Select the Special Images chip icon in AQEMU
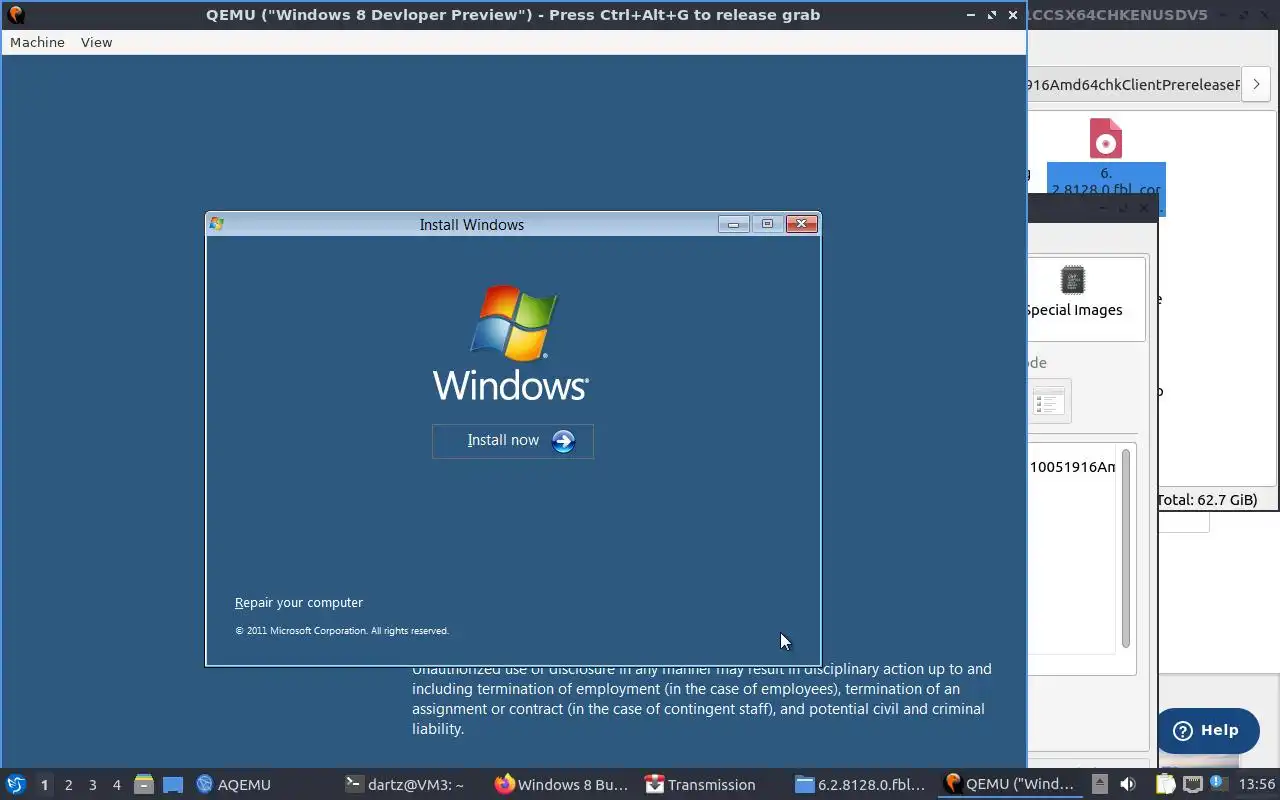Viewport: 1280px width, 800px height. 1073,280
